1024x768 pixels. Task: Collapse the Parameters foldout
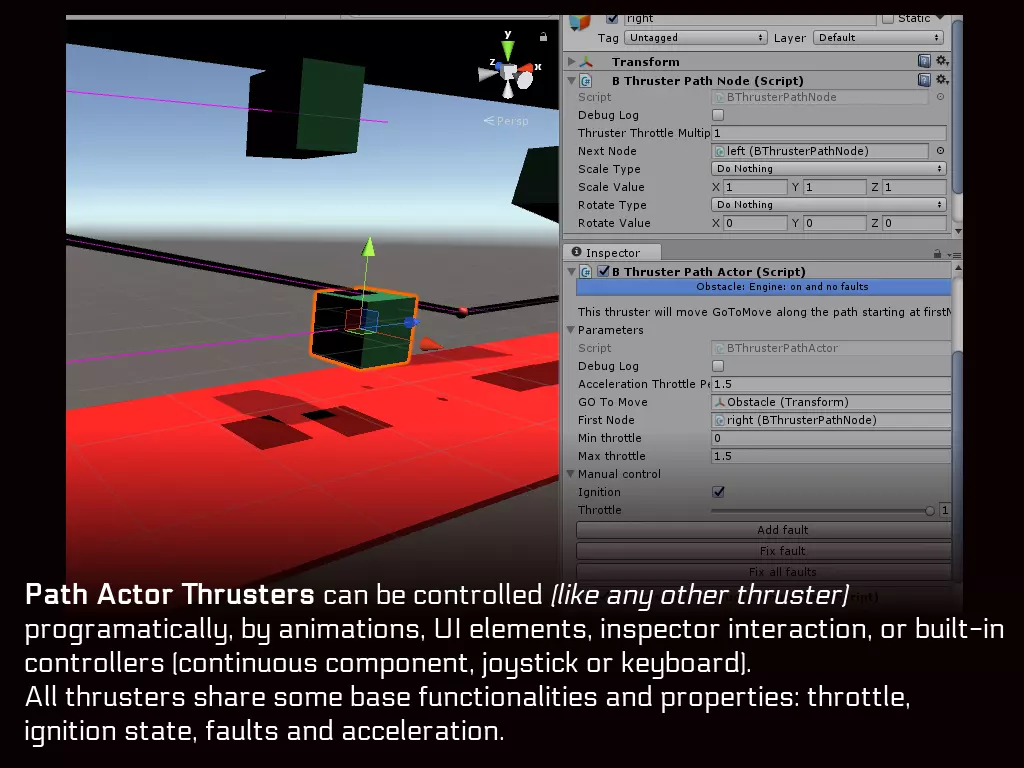tap(571, 330)
